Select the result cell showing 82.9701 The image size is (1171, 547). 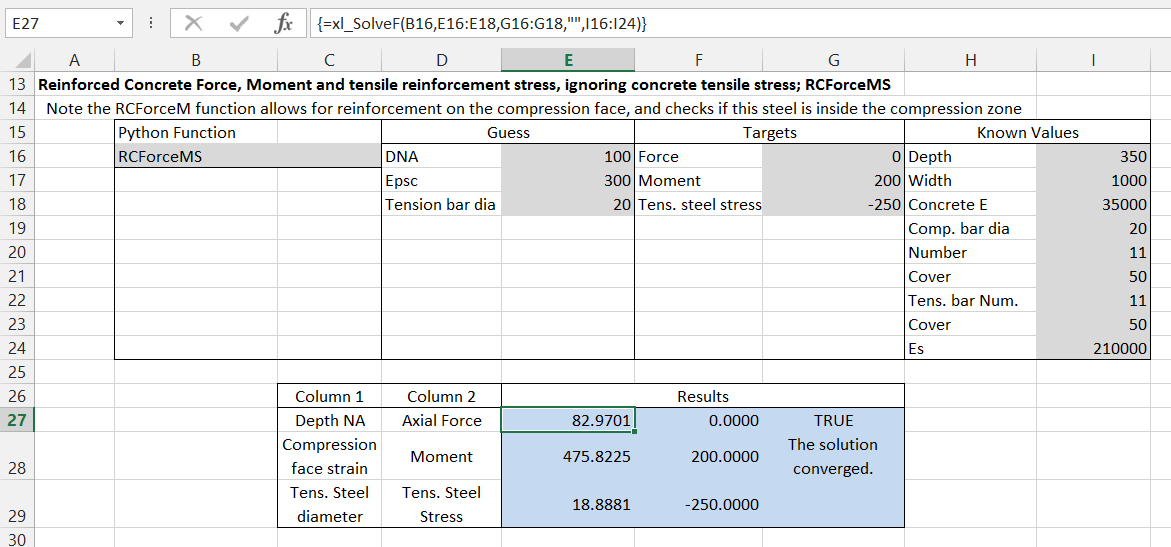(567, 420)
